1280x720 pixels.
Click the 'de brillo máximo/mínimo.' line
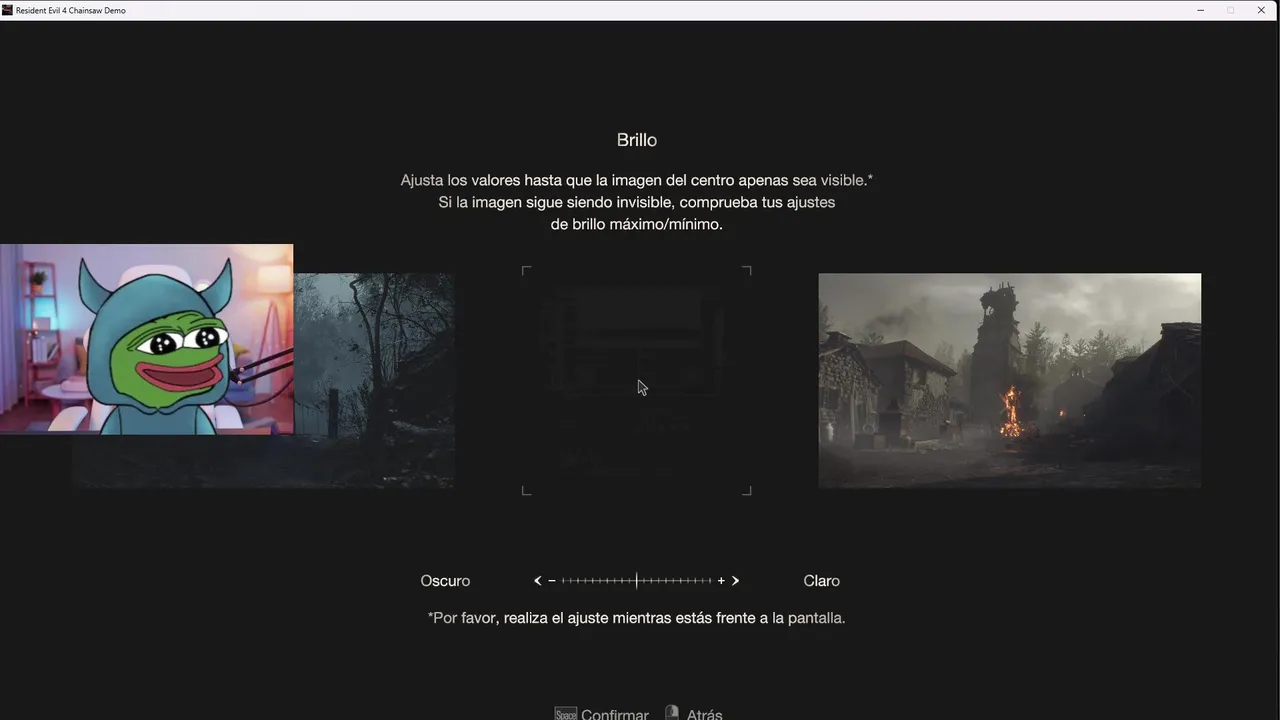point(637,224)
